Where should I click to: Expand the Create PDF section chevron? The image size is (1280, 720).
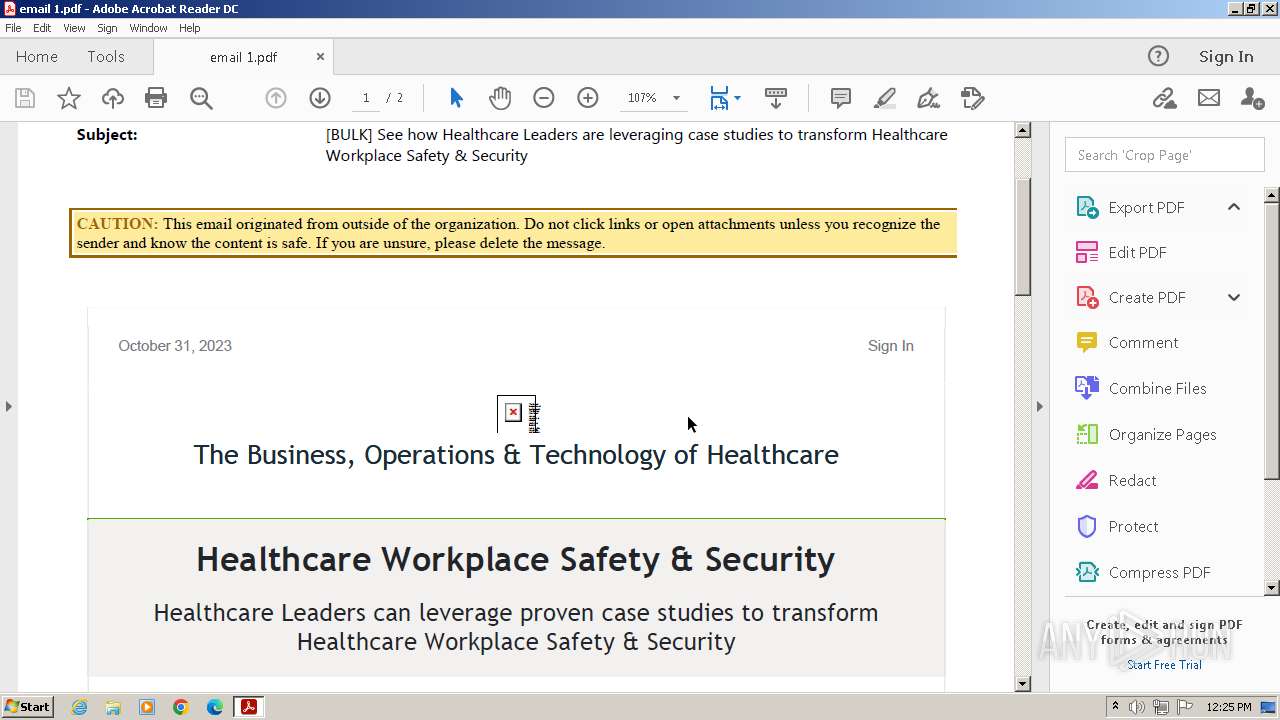click(x=1234, y=297)
